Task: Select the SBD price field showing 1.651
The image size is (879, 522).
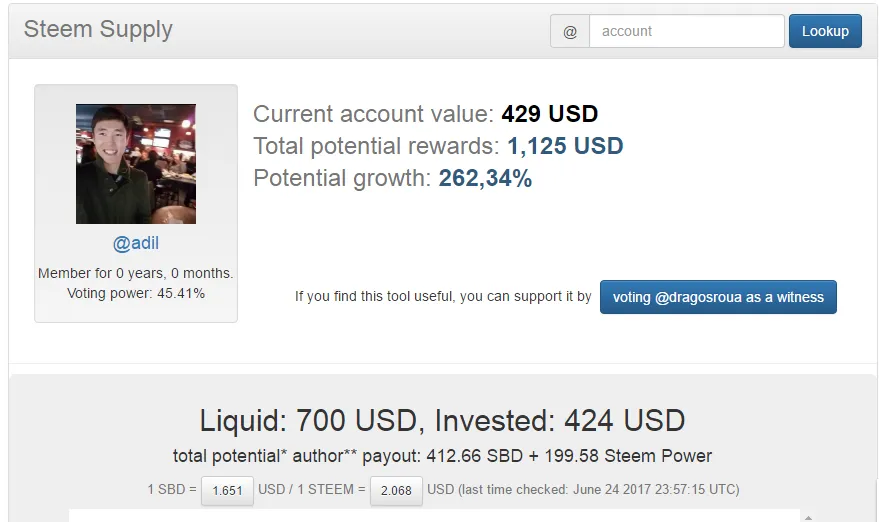Action: 228,491
